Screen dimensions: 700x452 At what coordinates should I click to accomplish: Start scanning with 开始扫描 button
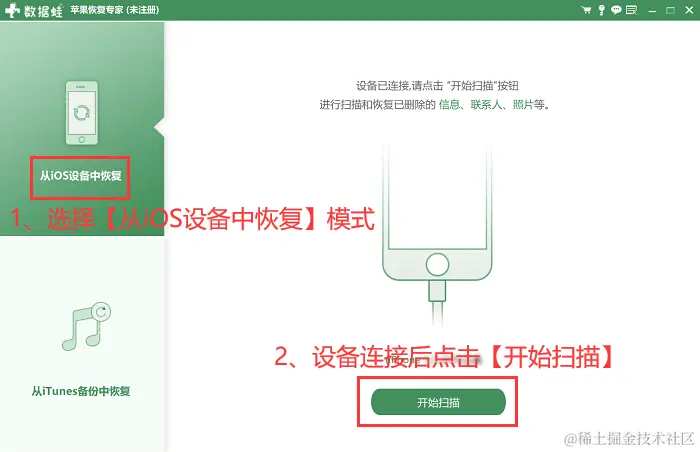(x=438, y=402)
